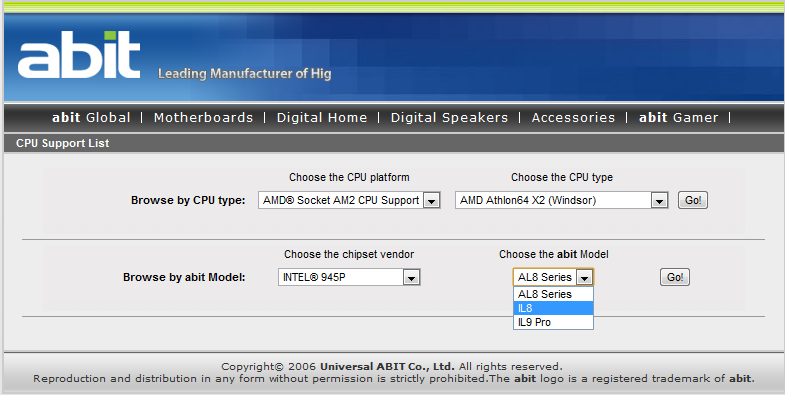Expand the CPU type dropdown arrow
785x395 pixels.
coord(659,201)
